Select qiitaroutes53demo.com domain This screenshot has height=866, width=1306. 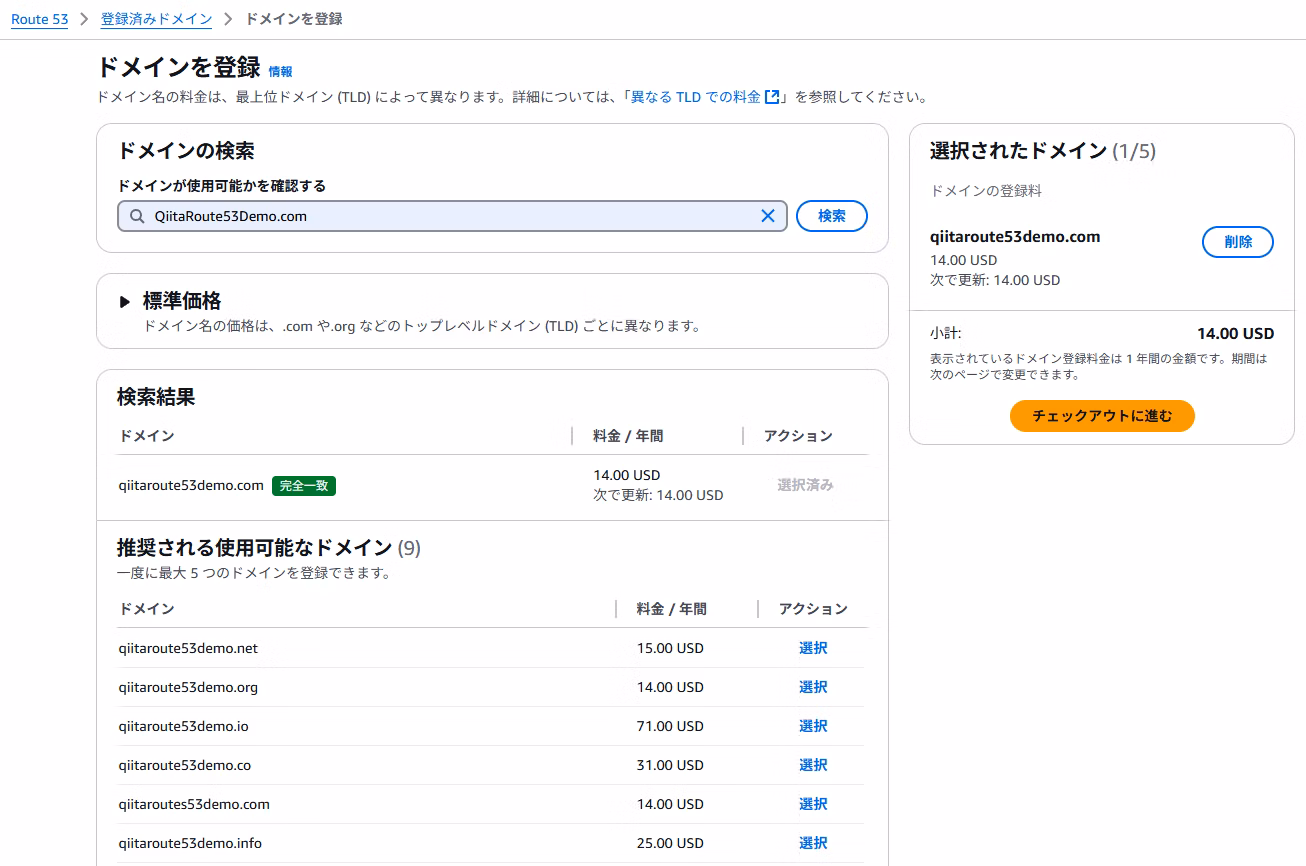(x=812, y=804)
